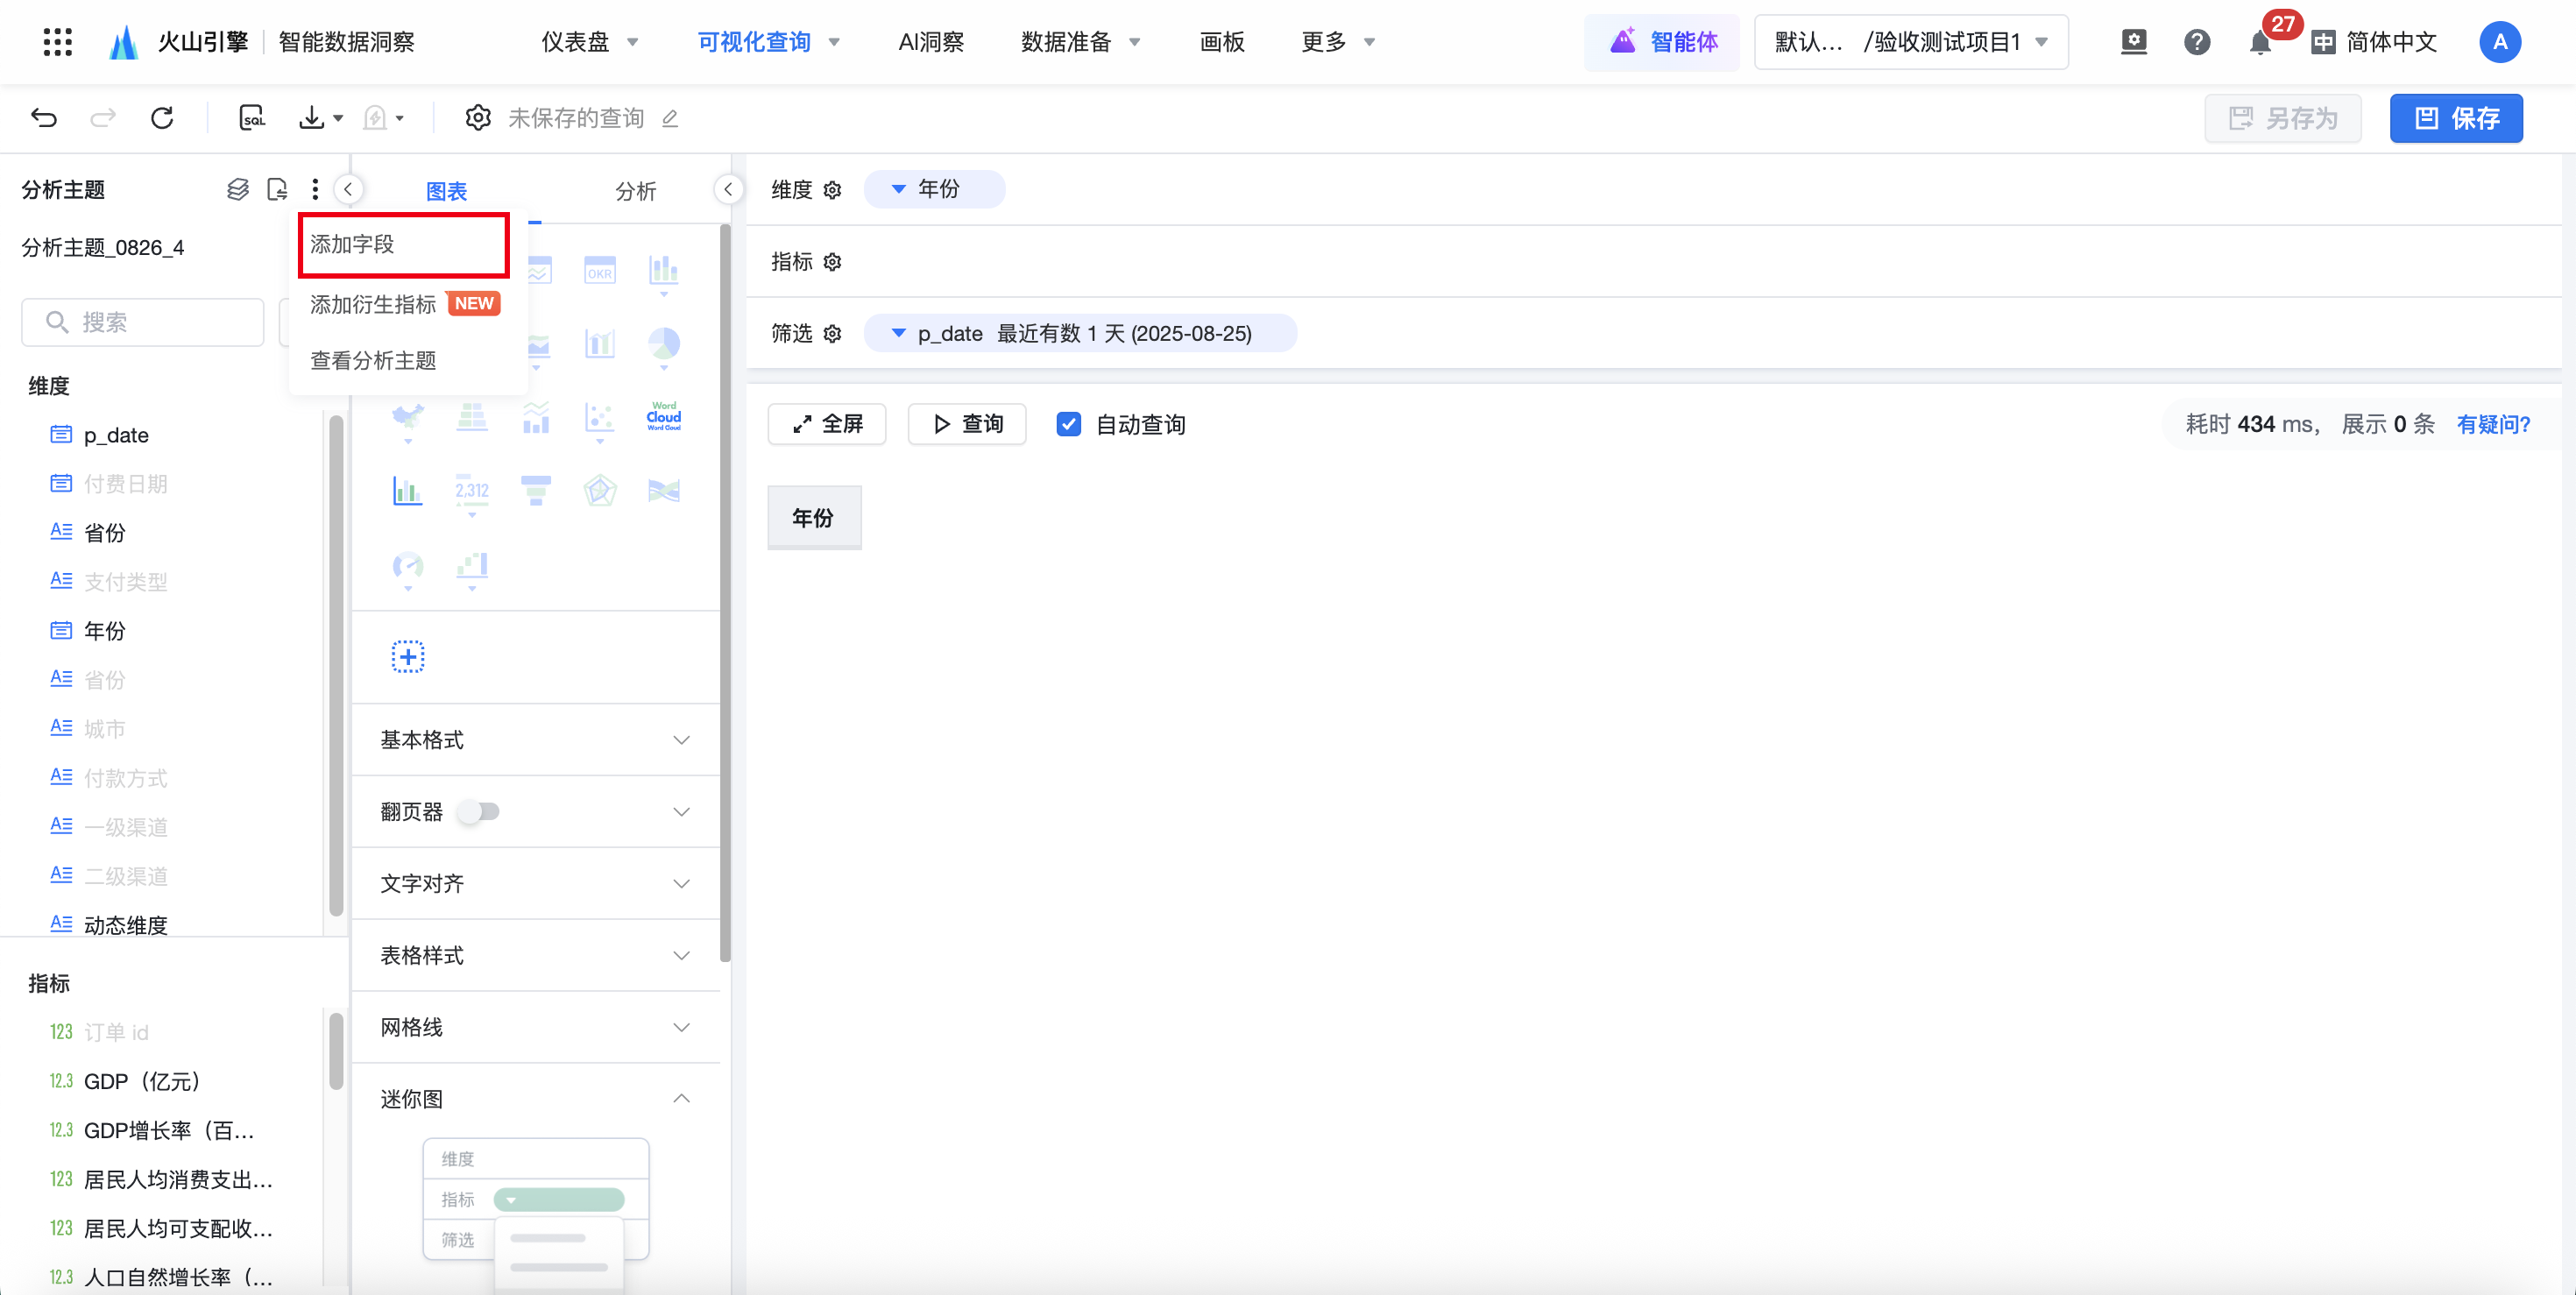The width and height of the screenshot is (2576, 1295).
Task: Collapse the 迷你图 section
Action: pos(681,1099)
